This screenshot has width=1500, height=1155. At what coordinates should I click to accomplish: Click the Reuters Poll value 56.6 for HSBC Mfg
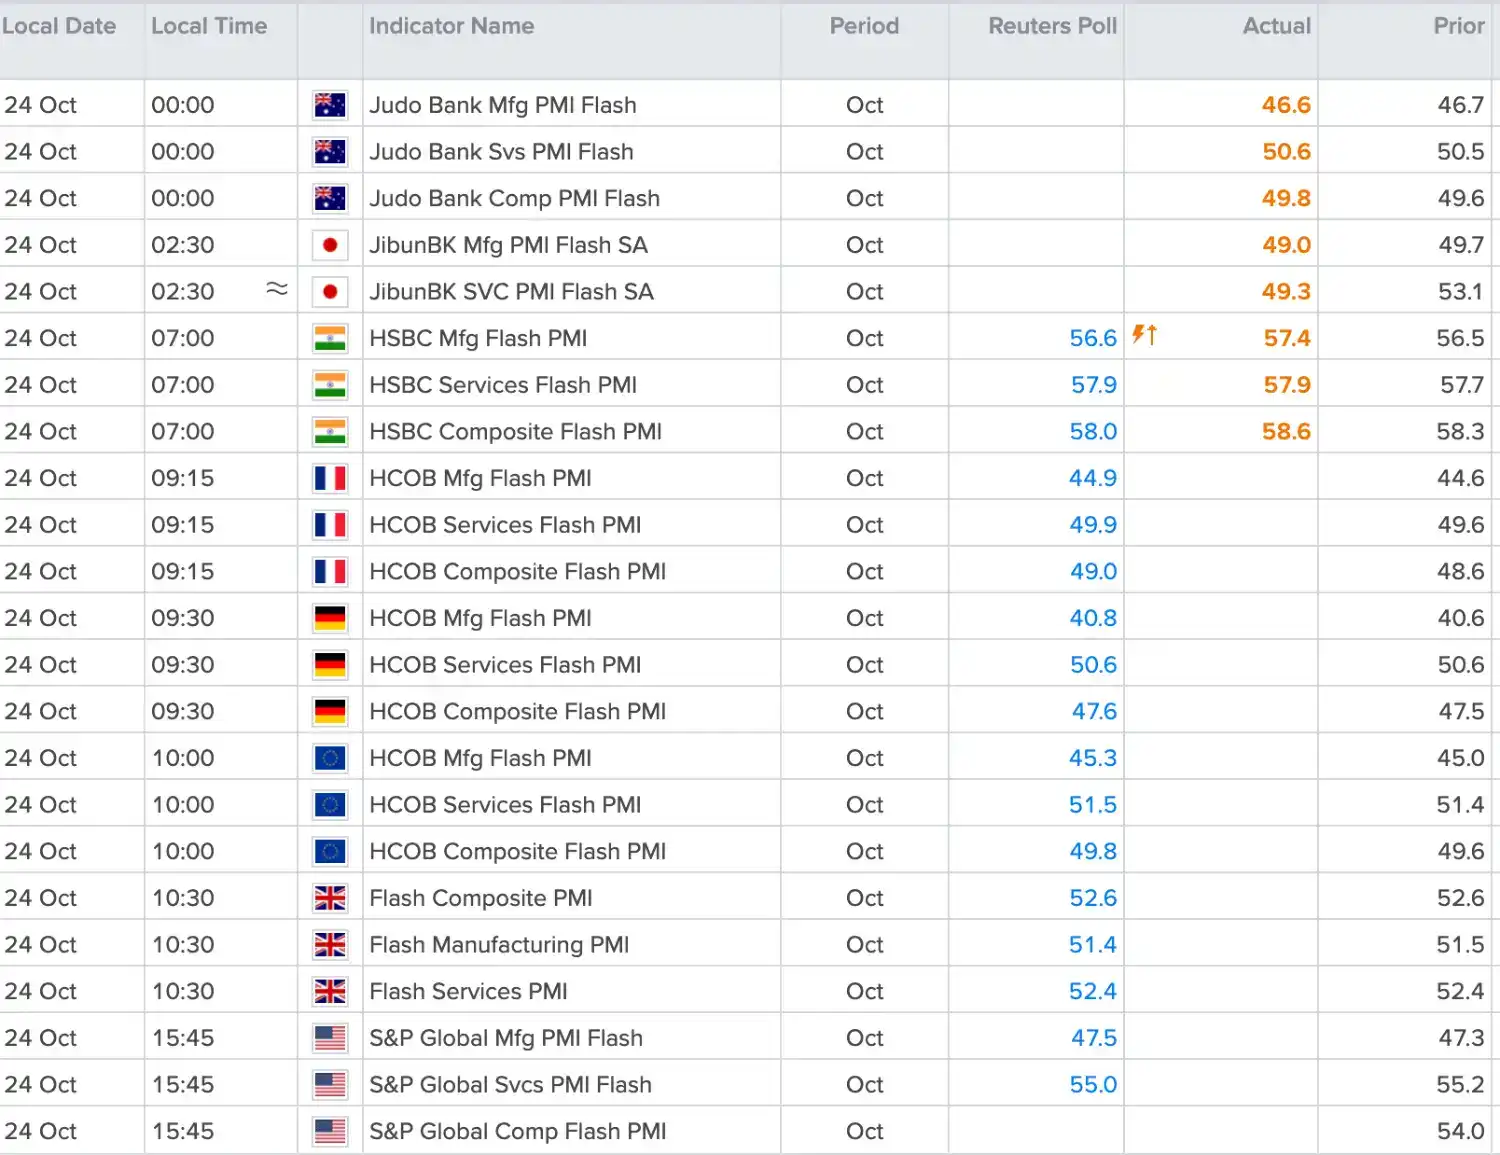pos(1093,338)
